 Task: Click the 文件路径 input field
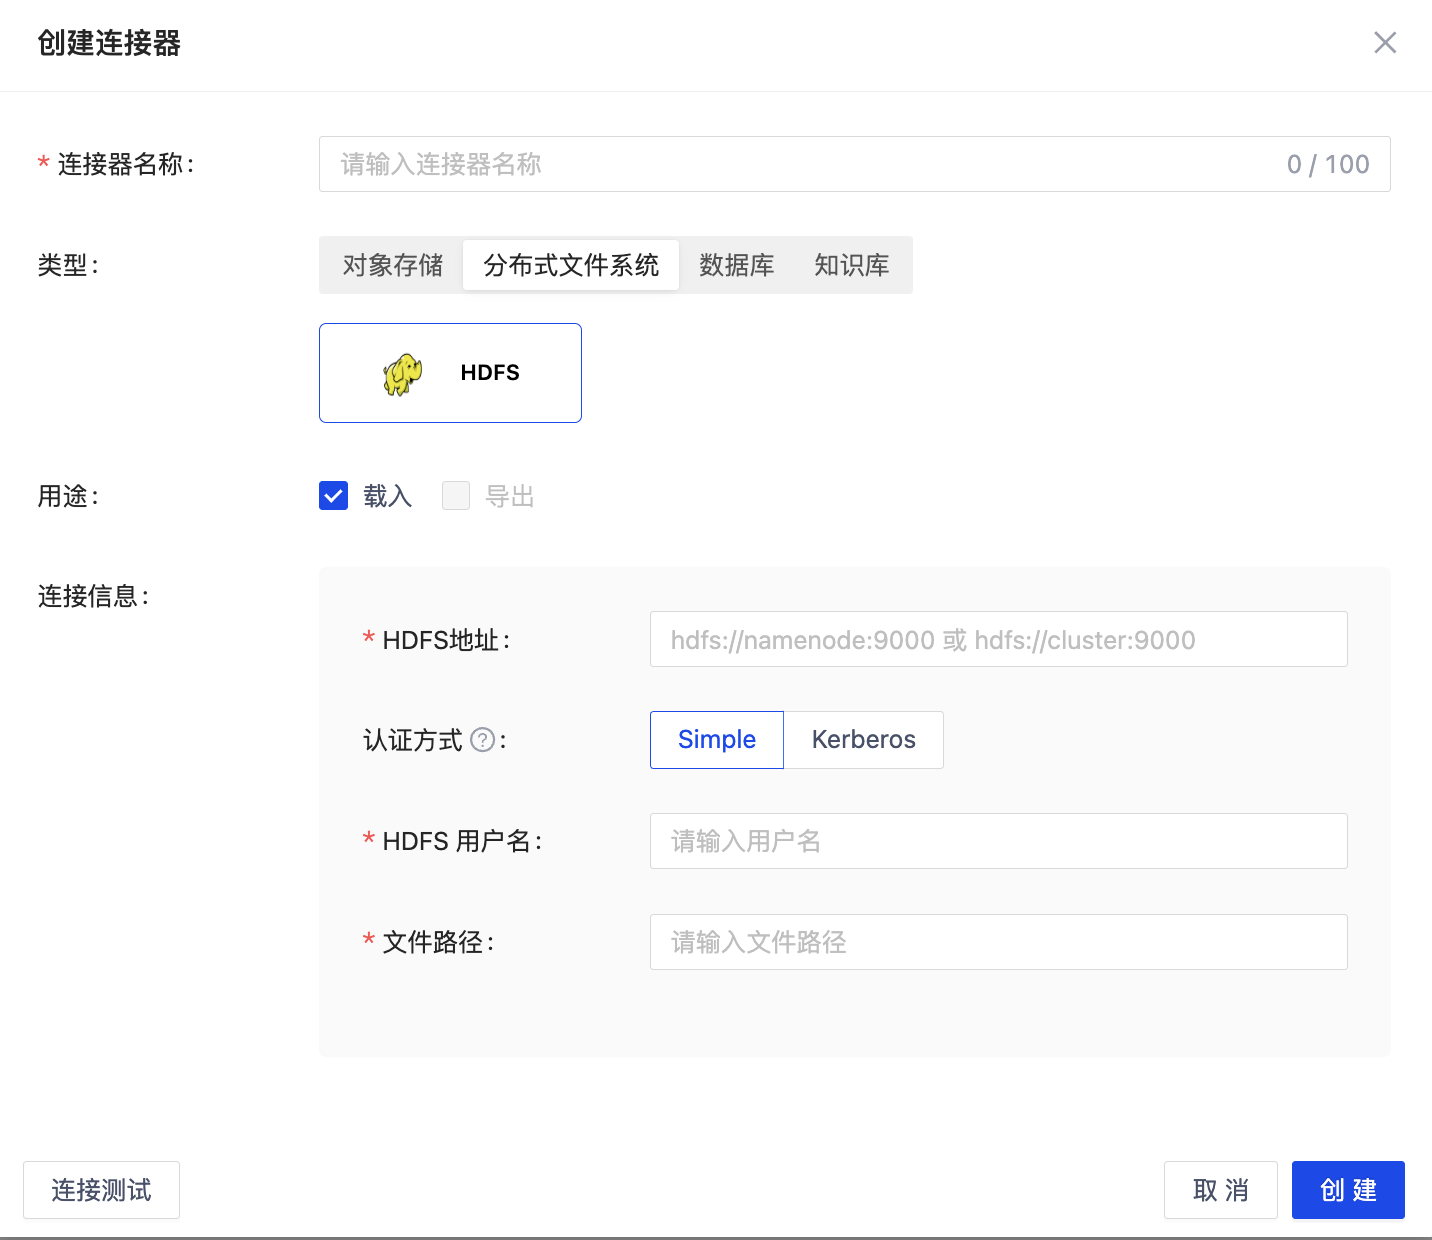[x=998, y=942]
